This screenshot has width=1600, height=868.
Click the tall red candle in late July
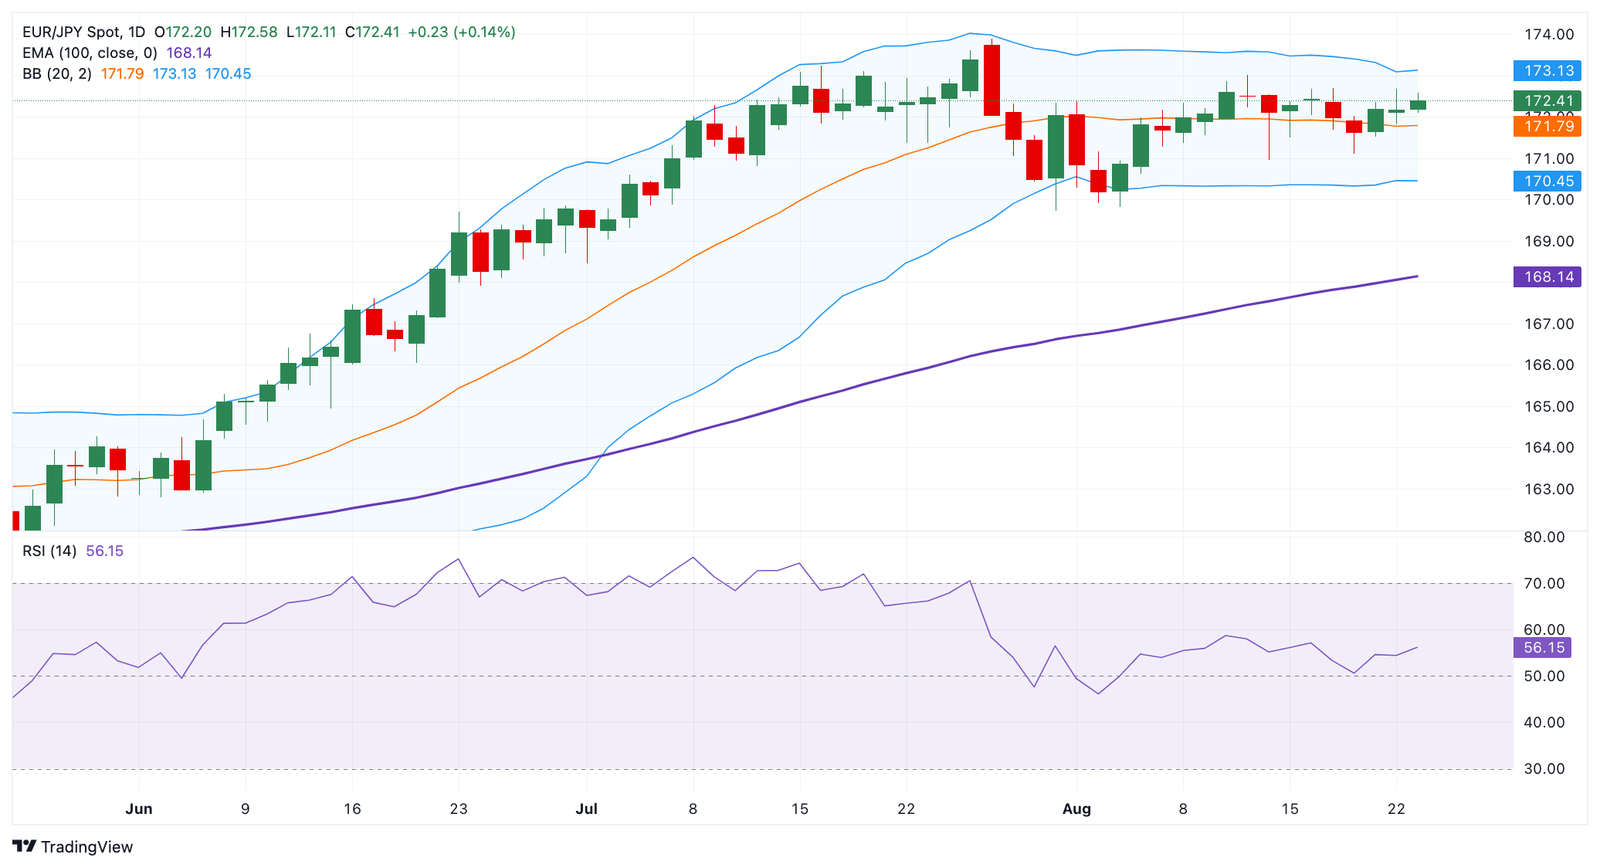coord(991,80)
